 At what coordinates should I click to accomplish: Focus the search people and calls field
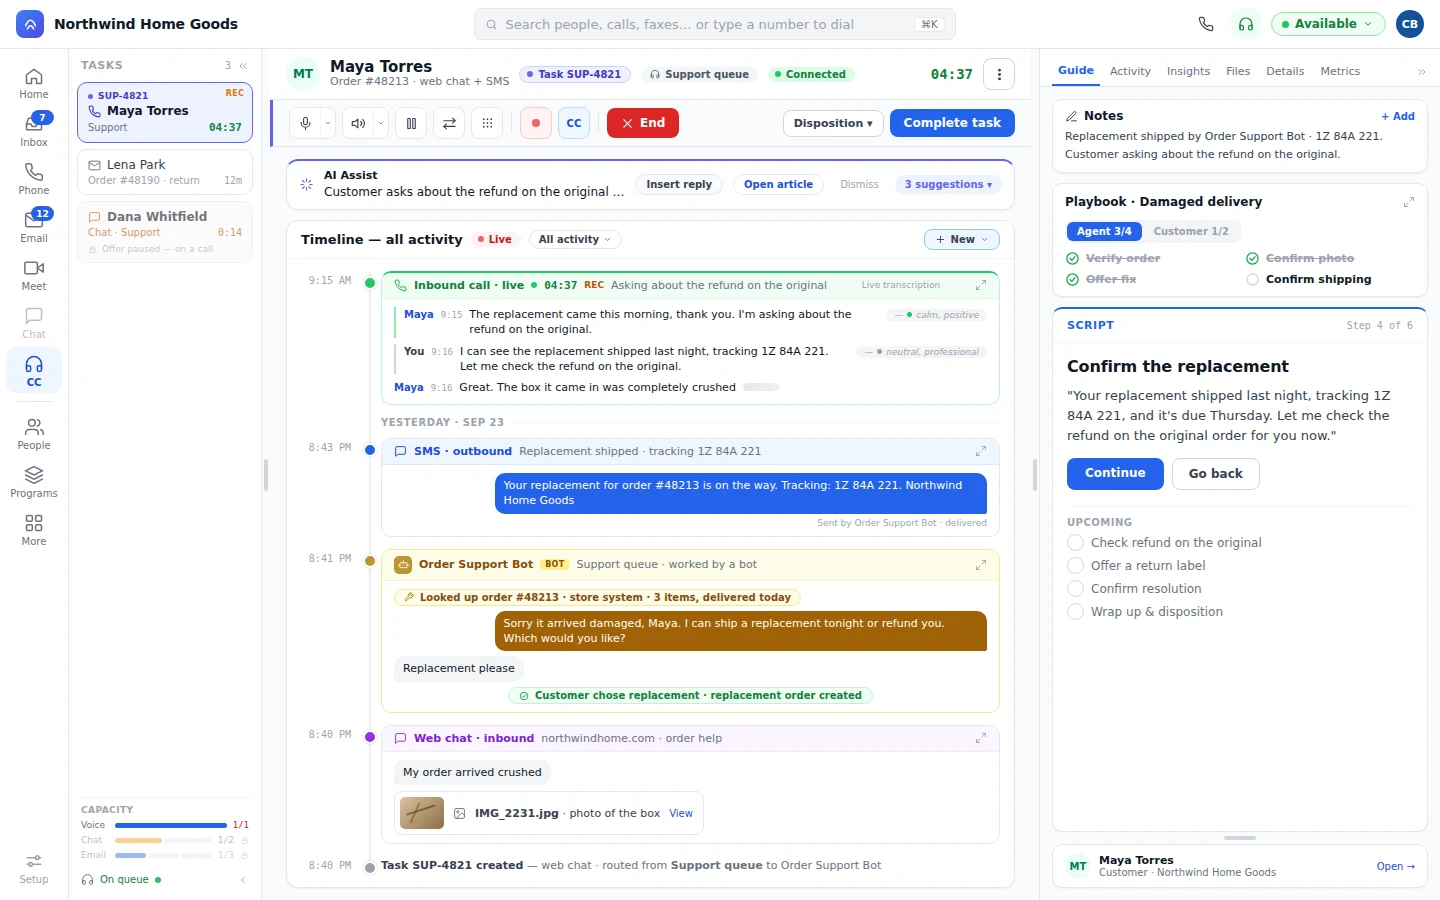715,24
